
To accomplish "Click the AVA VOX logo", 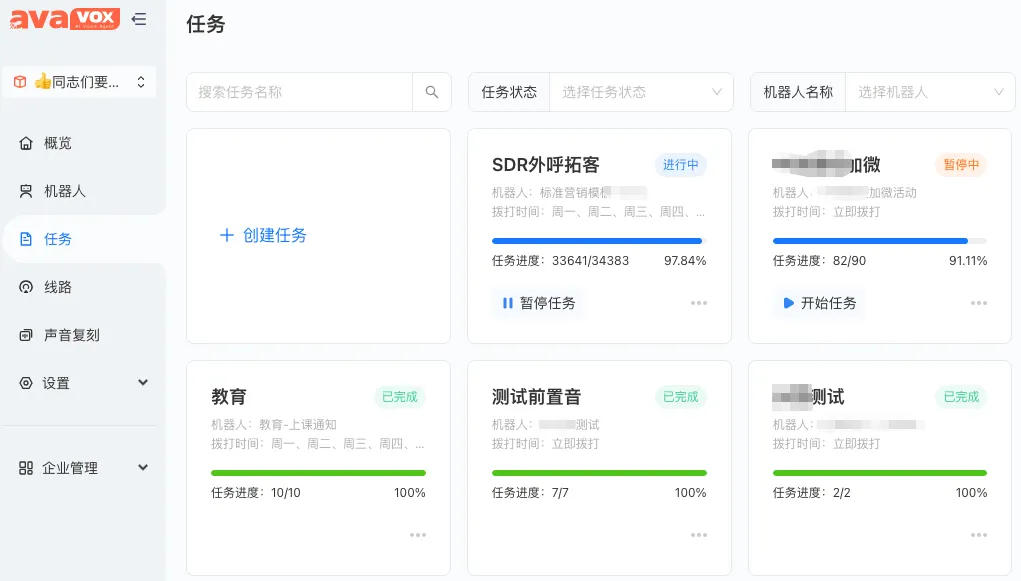I will 65,19.
